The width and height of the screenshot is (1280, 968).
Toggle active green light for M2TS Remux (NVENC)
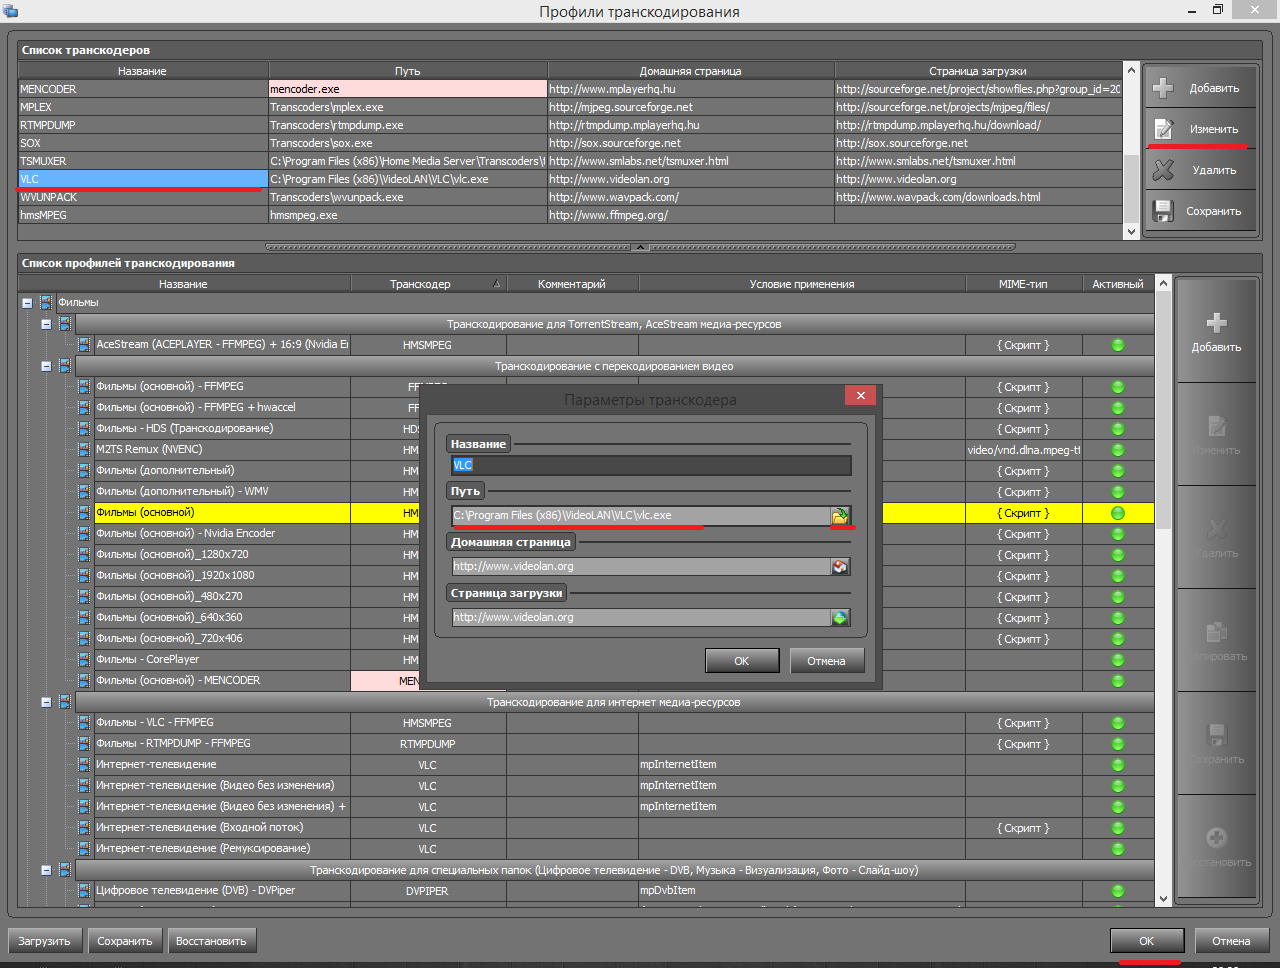pos(1118,450)
